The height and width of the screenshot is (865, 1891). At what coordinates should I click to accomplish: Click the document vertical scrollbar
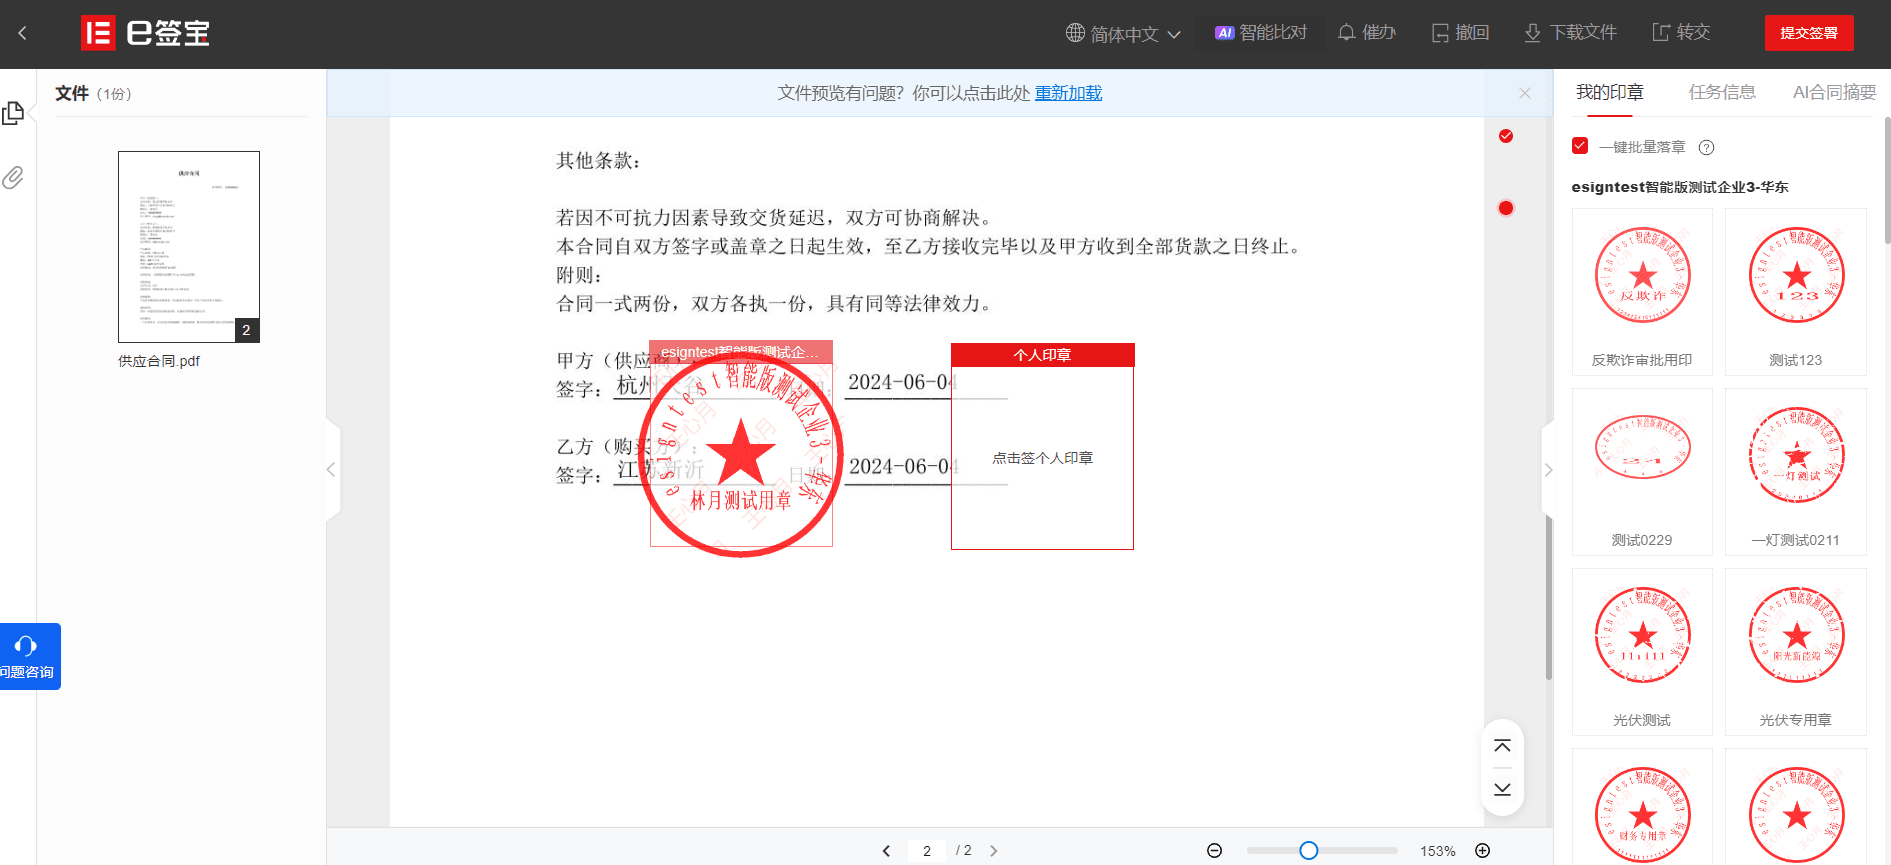click(1549, 598)
